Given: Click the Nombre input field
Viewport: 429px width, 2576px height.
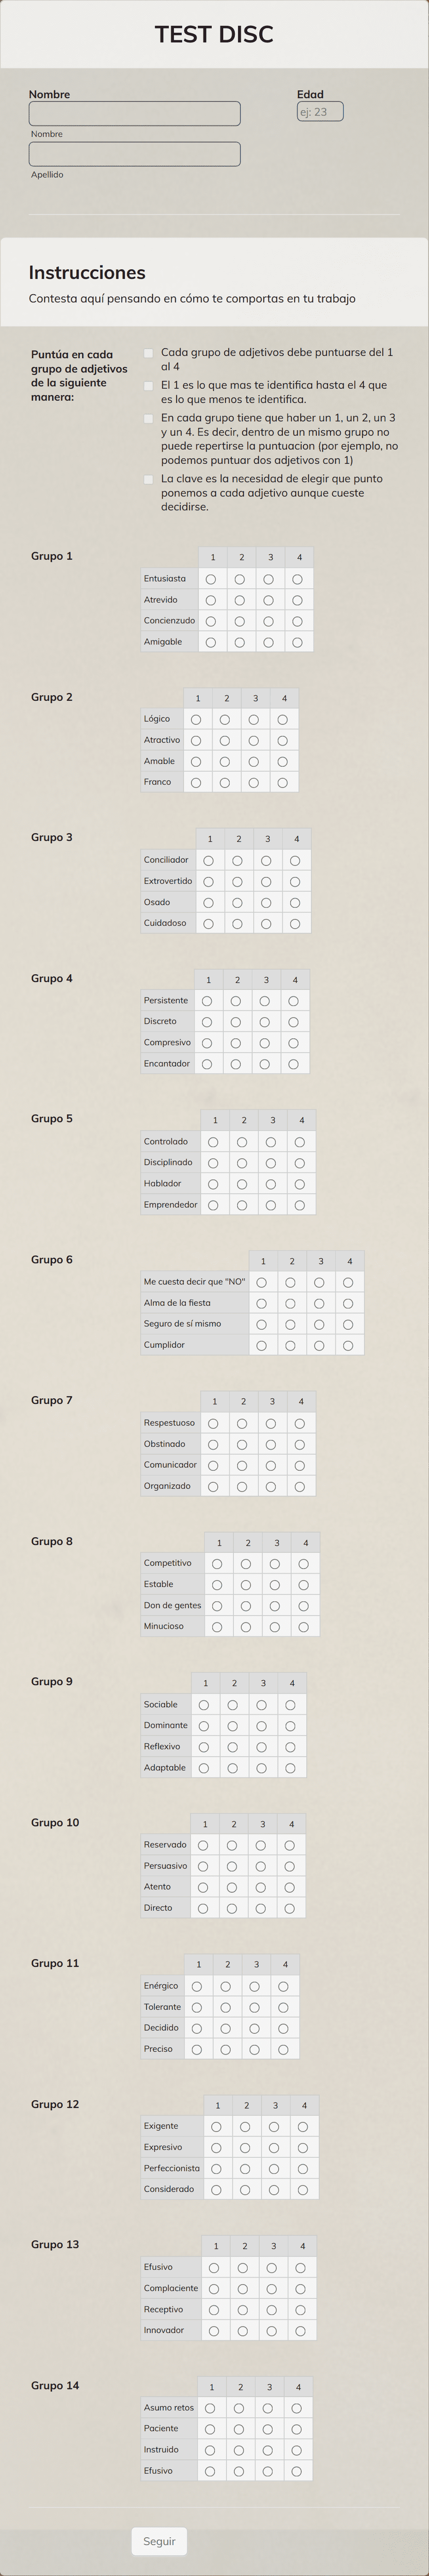Looking at the screenshot, I should 135,113.
